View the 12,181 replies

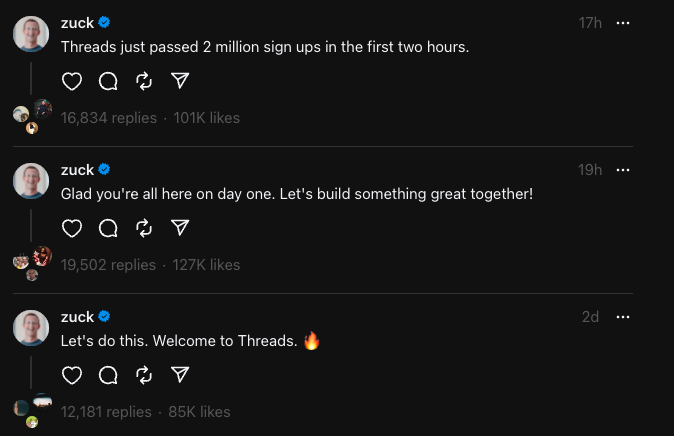tap(106, 412)
